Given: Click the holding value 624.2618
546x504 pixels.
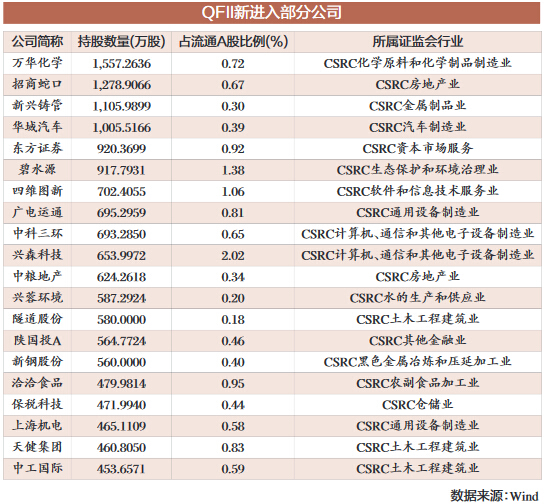Looking at the screenshot, I should click(121, 277).
